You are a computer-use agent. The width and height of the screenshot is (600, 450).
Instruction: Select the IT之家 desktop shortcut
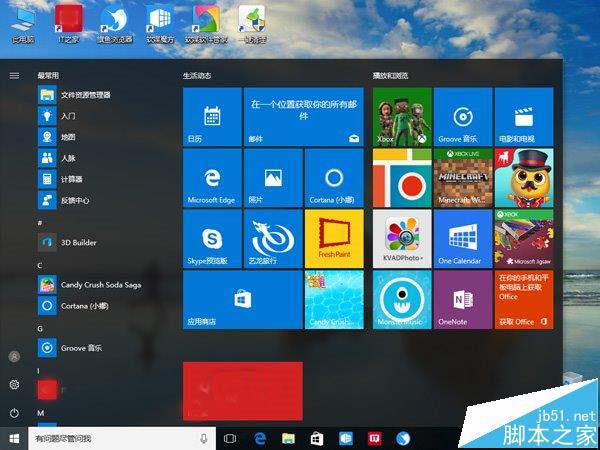tap(69, 24)
